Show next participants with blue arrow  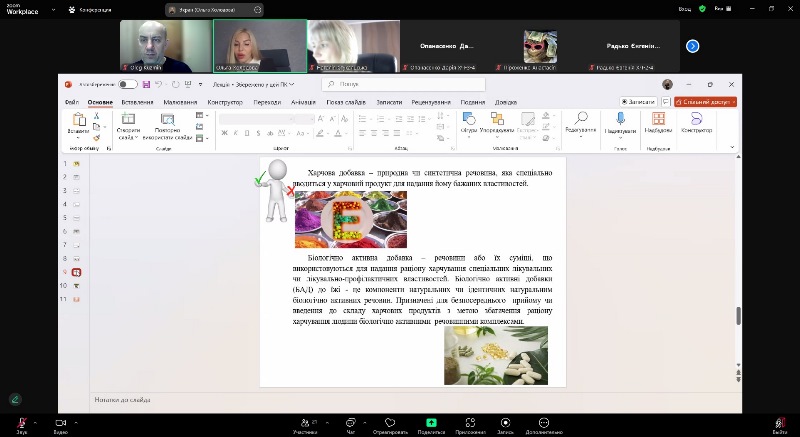pos(692,46)
